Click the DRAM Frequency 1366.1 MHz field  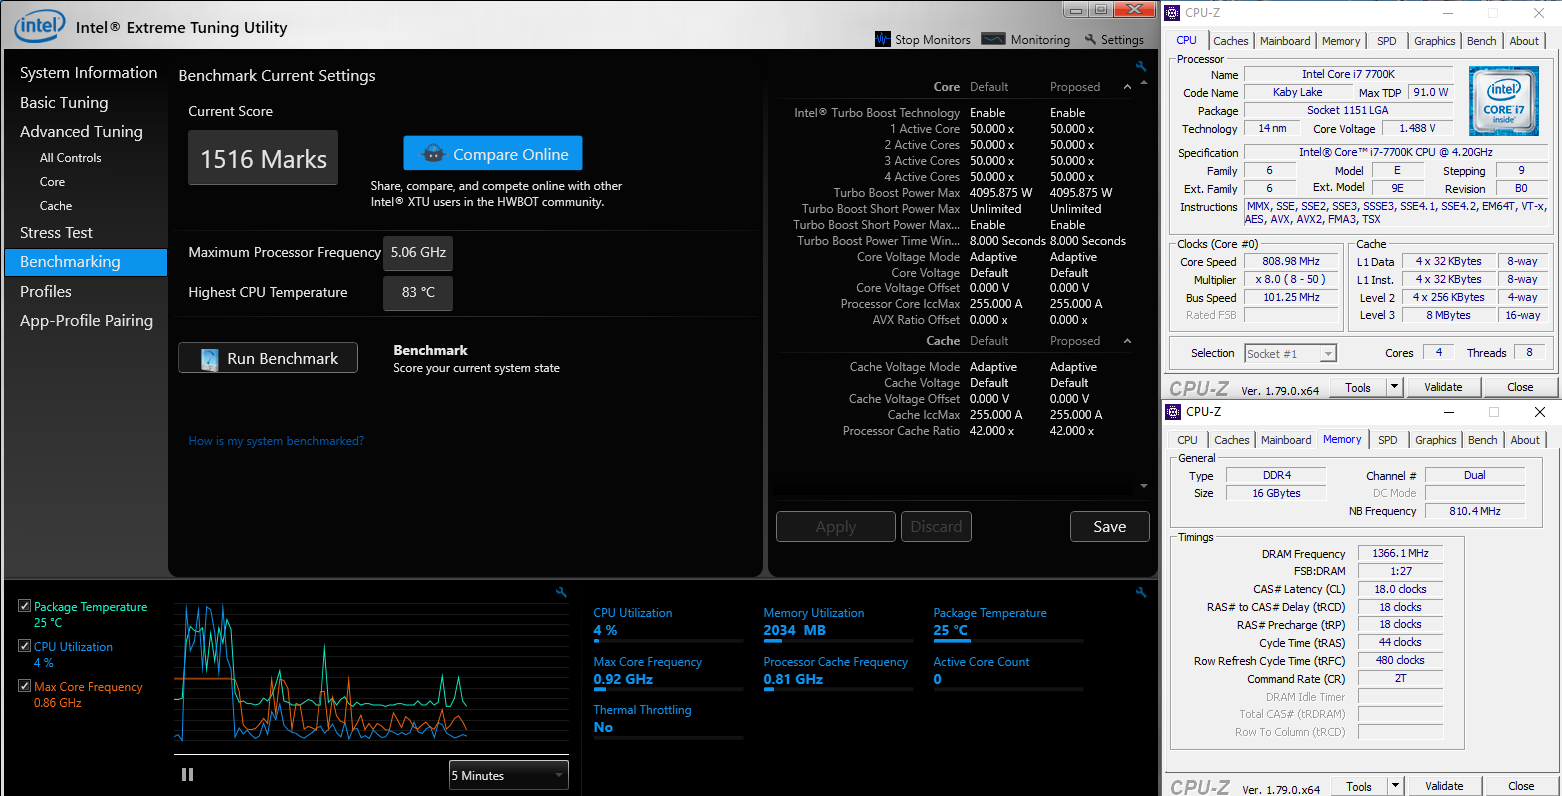(1400, 553)
